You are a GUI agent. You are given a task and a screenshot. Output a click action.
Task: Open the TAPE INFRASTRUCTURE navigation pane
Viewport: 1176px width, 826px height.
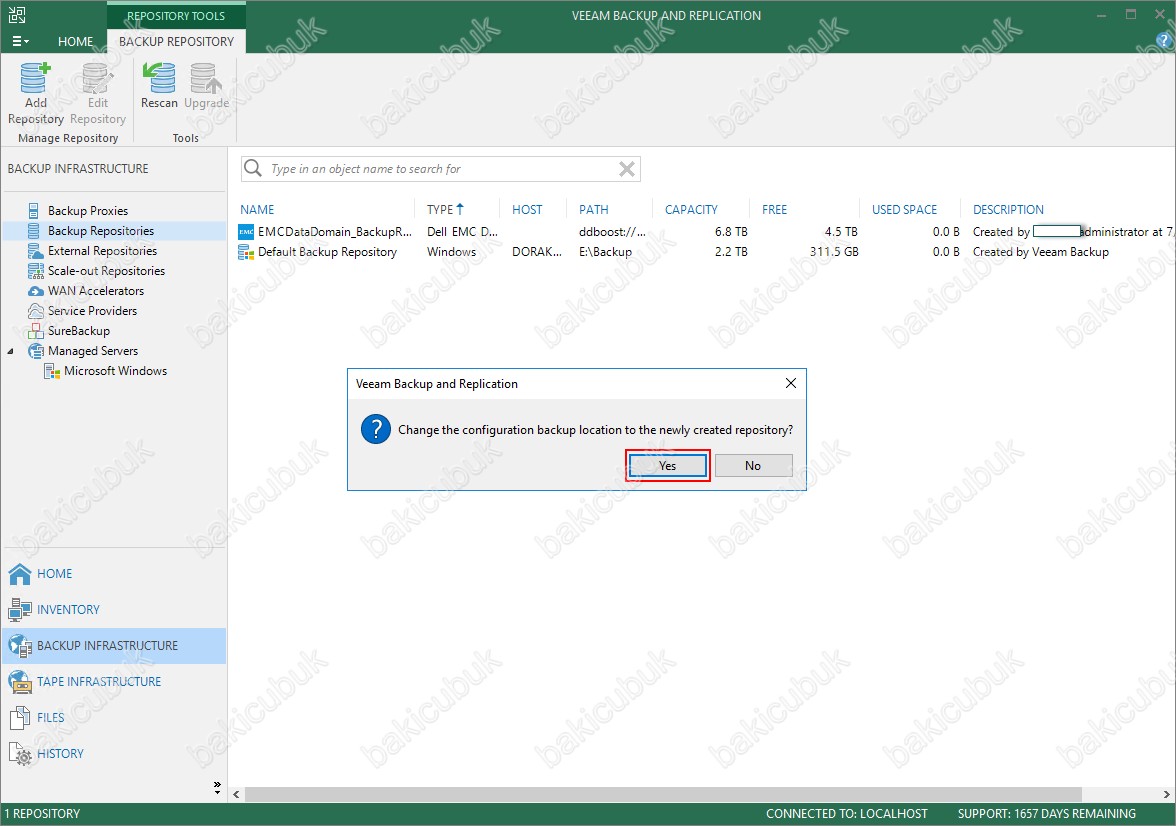tap(112, 682)
